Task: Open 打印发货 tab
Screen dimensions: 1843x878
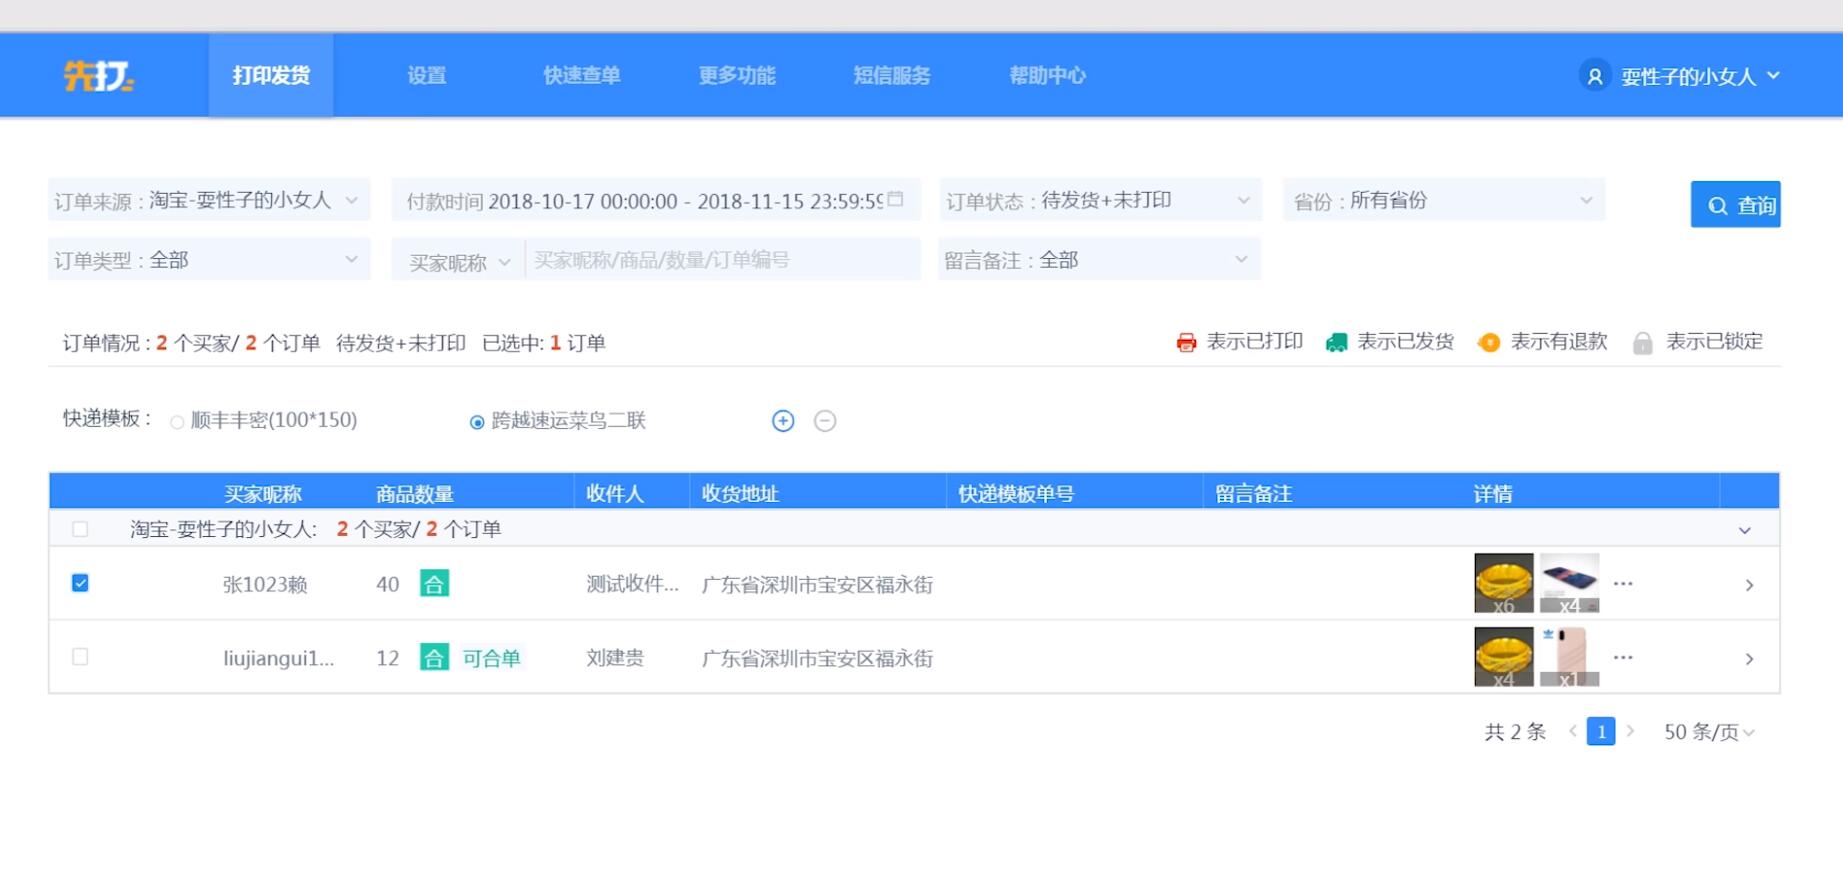Action: pos(271,75)
